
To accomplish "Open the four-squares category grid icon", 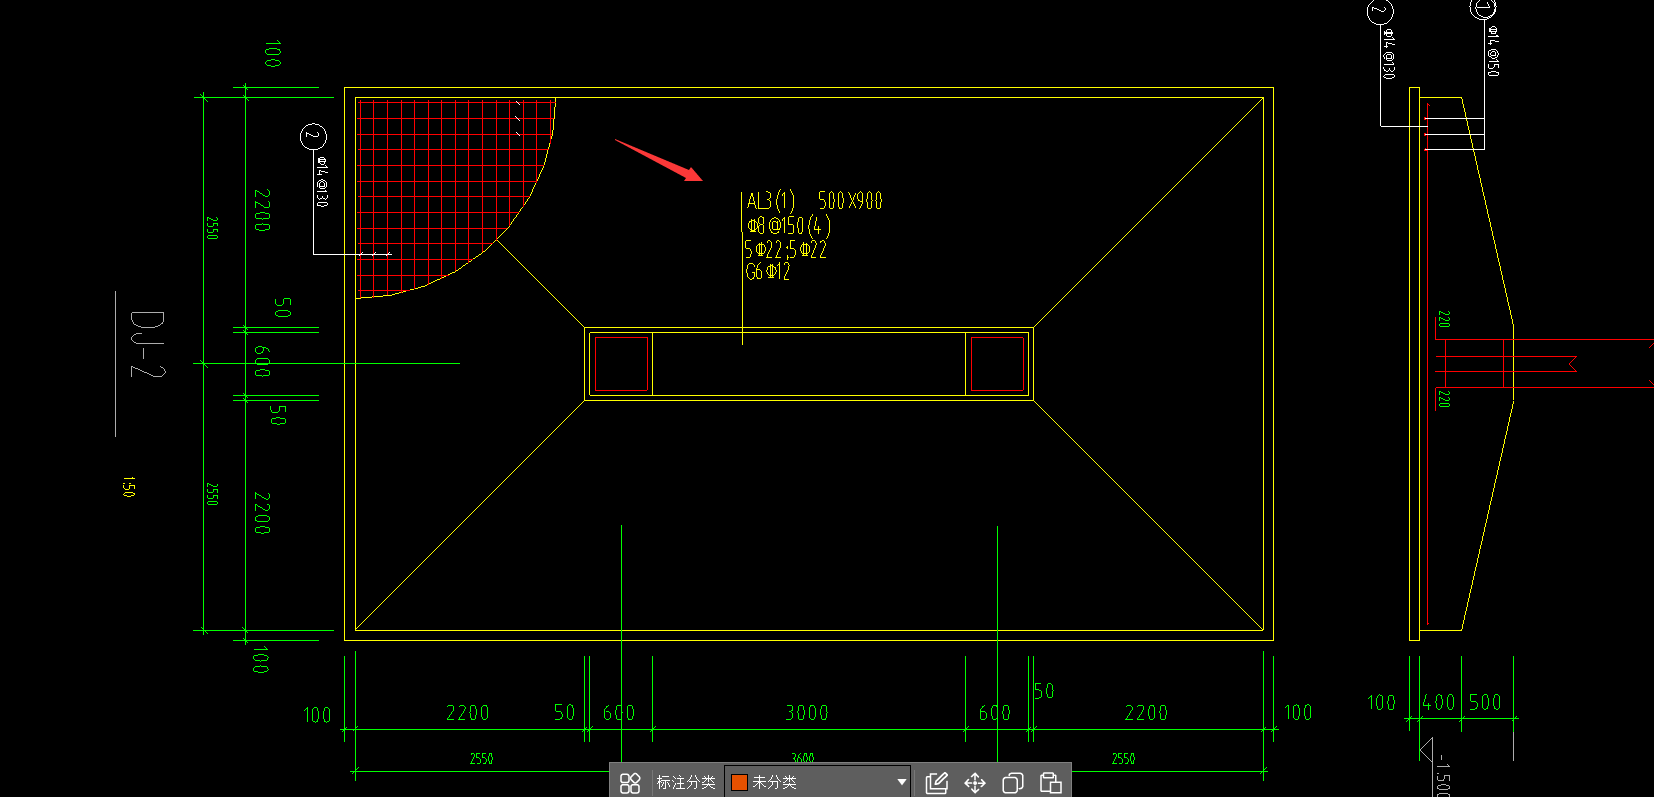I will click(x=630, y=783).
